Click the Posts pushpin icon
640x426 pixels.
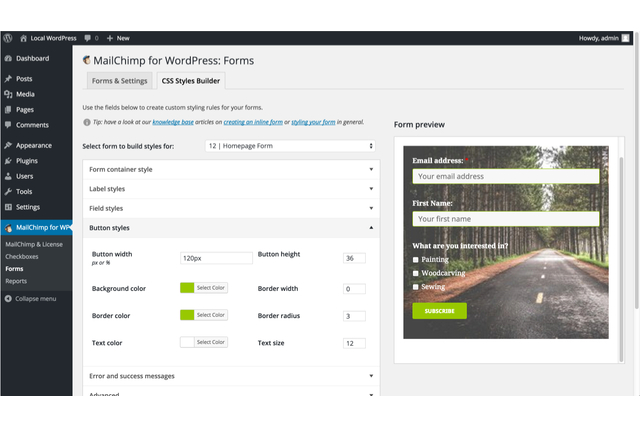pos(8,78)
